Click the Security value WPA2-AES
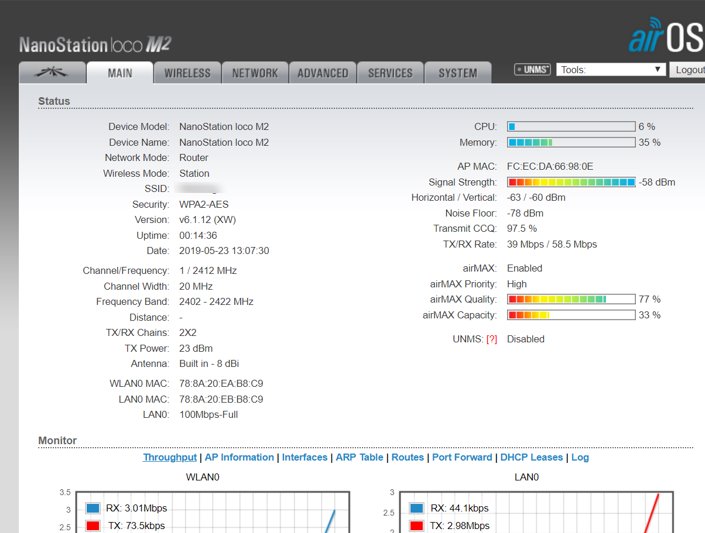705x533 pixels. pyautogui.click(x=204, y=205)
